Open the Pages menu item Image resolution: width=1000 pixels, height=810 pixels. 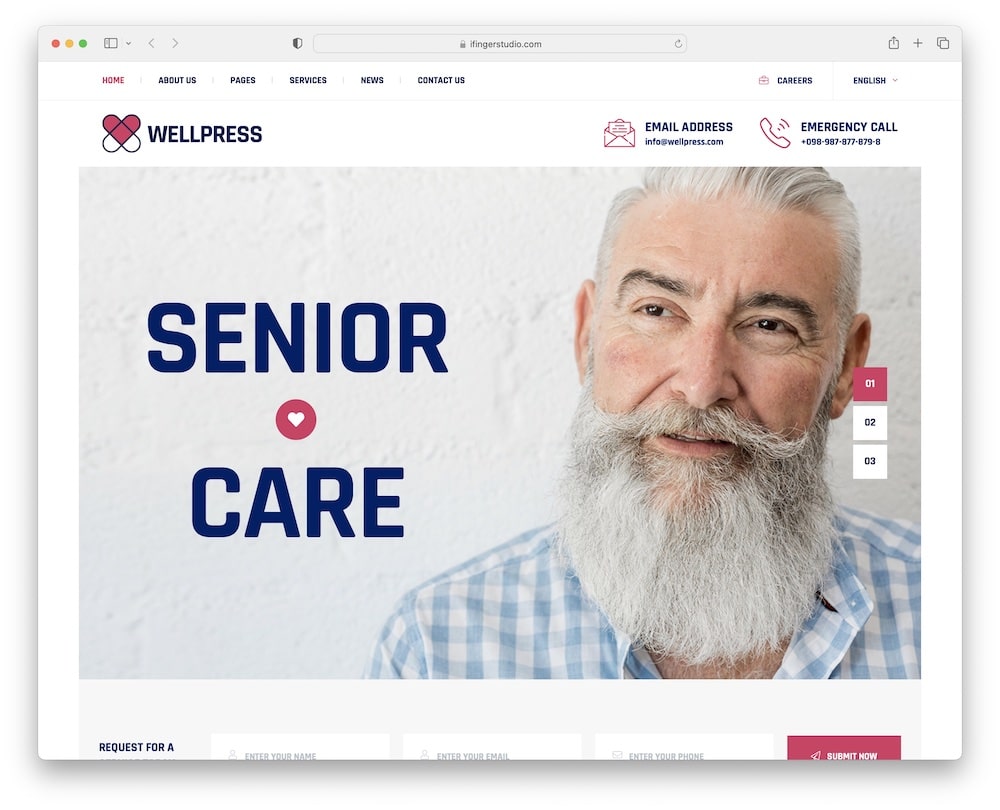tap(242, 80)
